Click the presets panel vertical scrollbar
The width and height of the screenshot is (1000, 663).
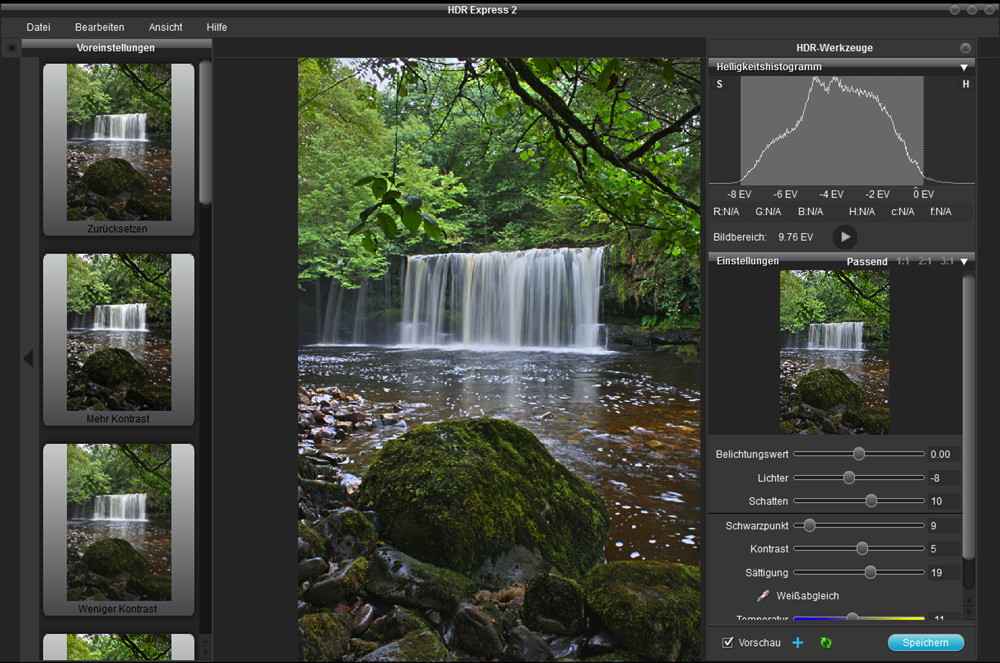point(205,133)
